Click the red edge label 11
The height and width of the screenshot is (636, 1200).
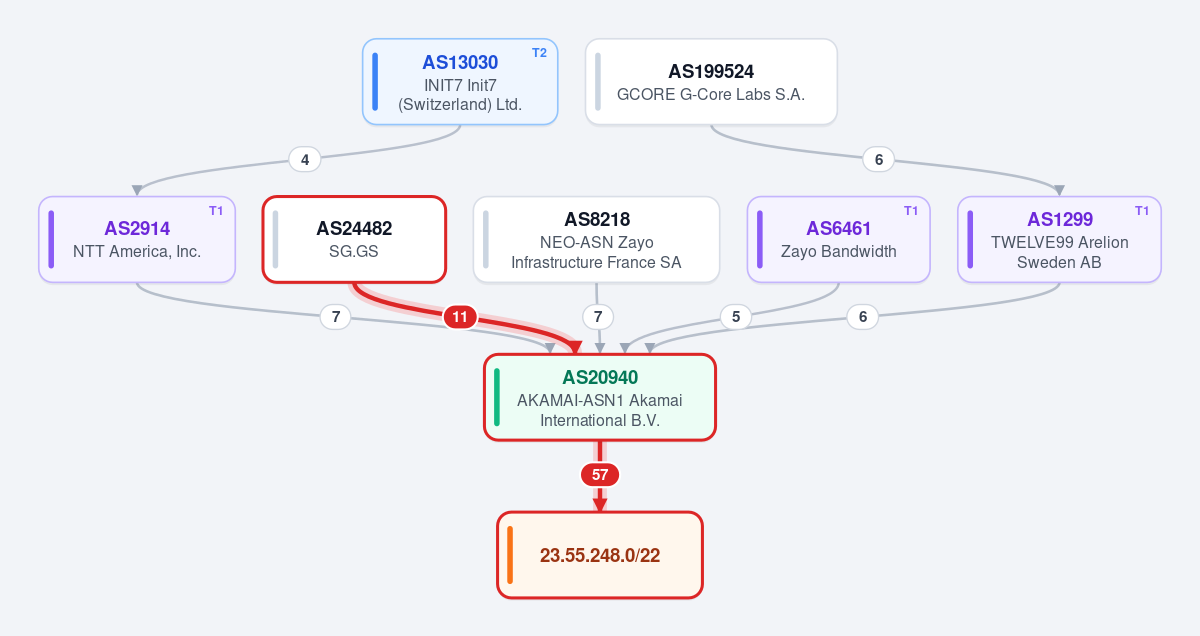tap(460, 317)
